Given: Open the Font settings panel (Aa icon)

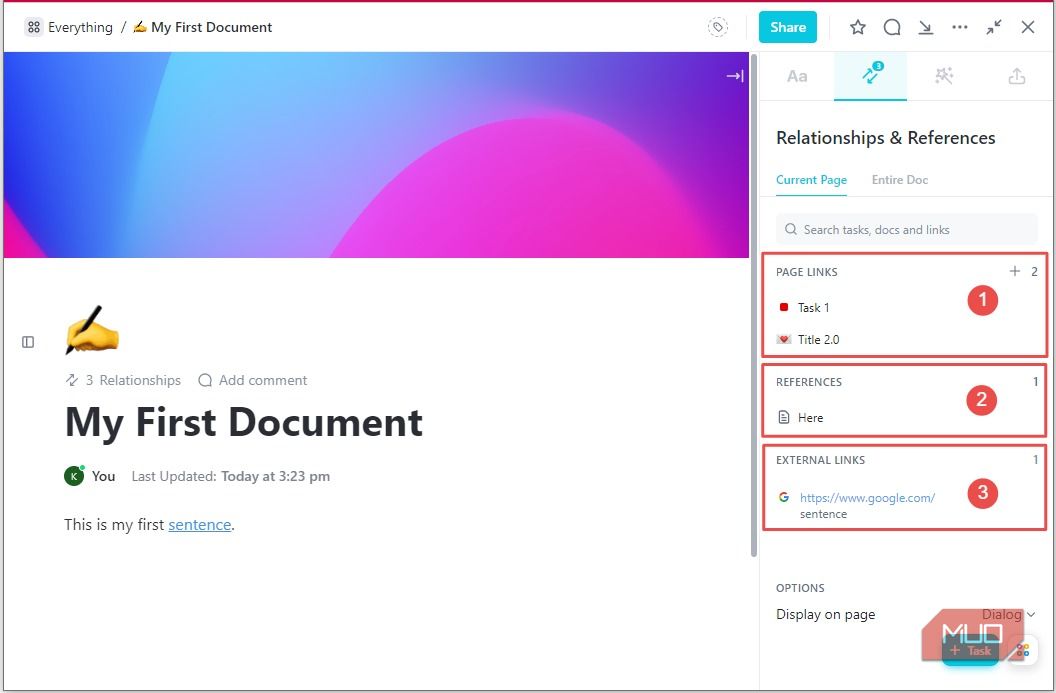Looking at the screenshot, I should coord(796,75).
